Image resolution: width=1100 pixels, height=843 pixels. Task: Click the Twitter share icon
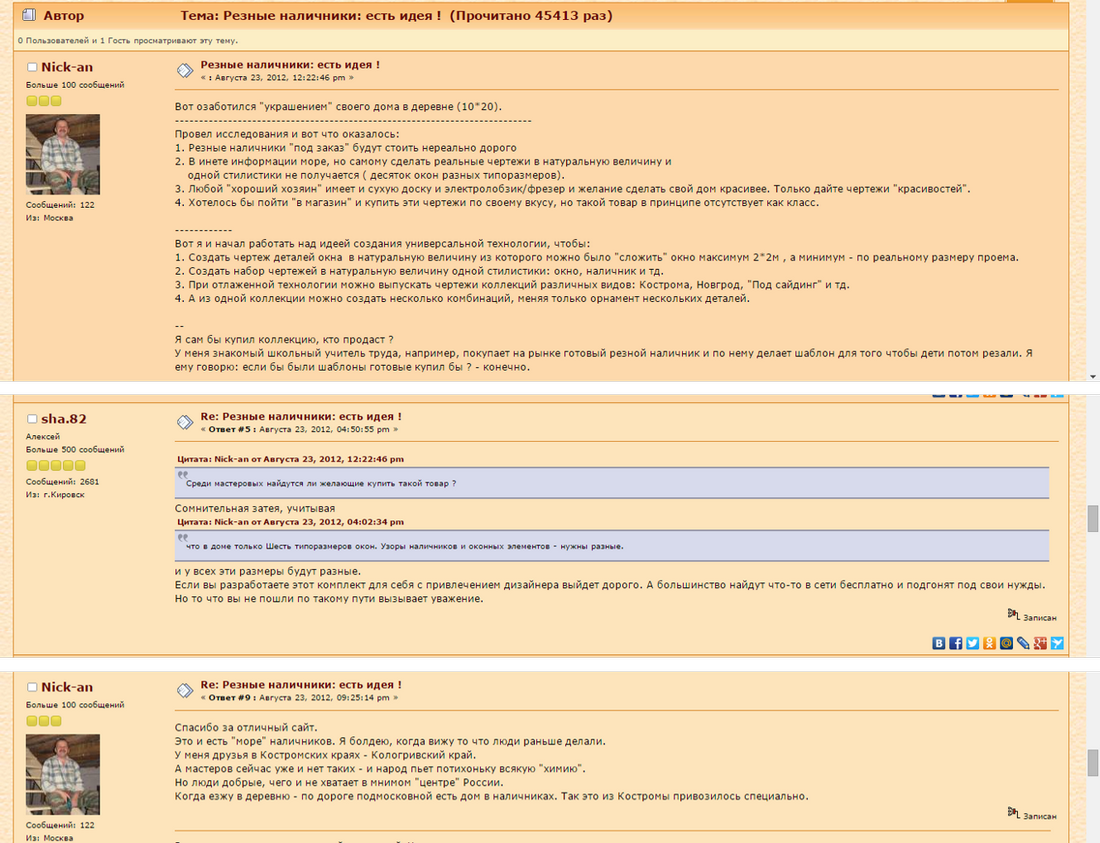click(972, 643)
